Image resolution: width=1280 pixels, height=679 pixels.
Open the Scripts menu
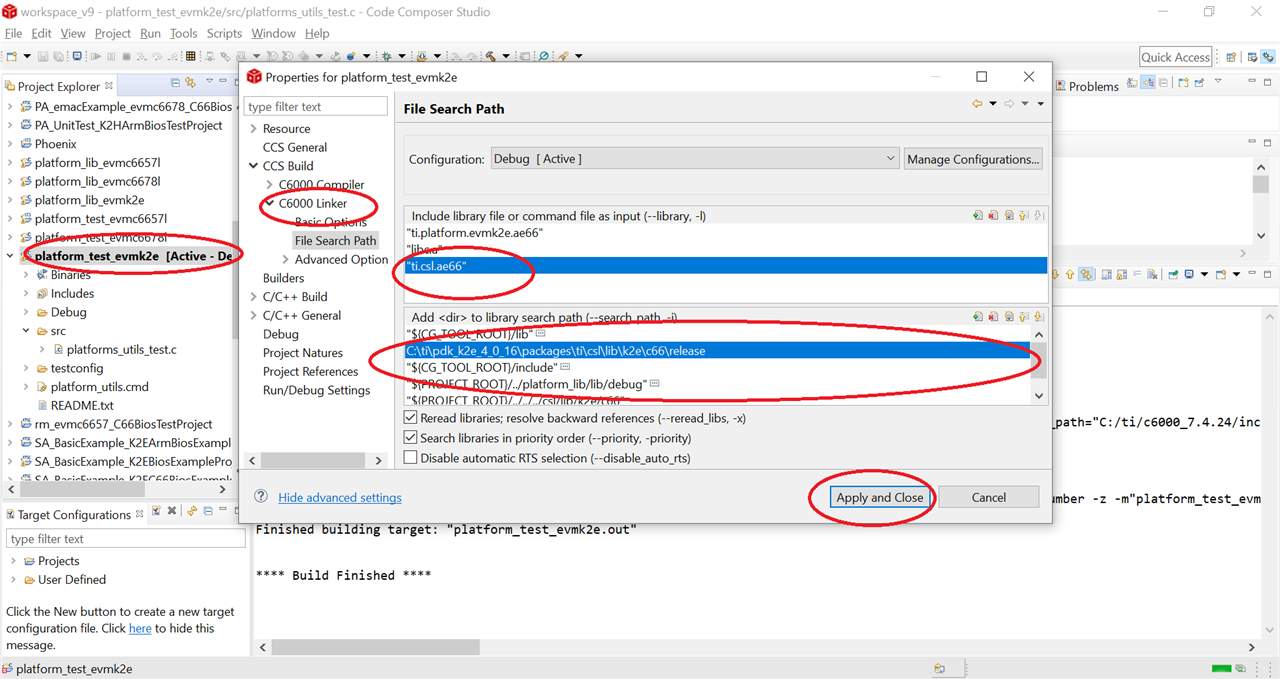[x=224, y=33]
